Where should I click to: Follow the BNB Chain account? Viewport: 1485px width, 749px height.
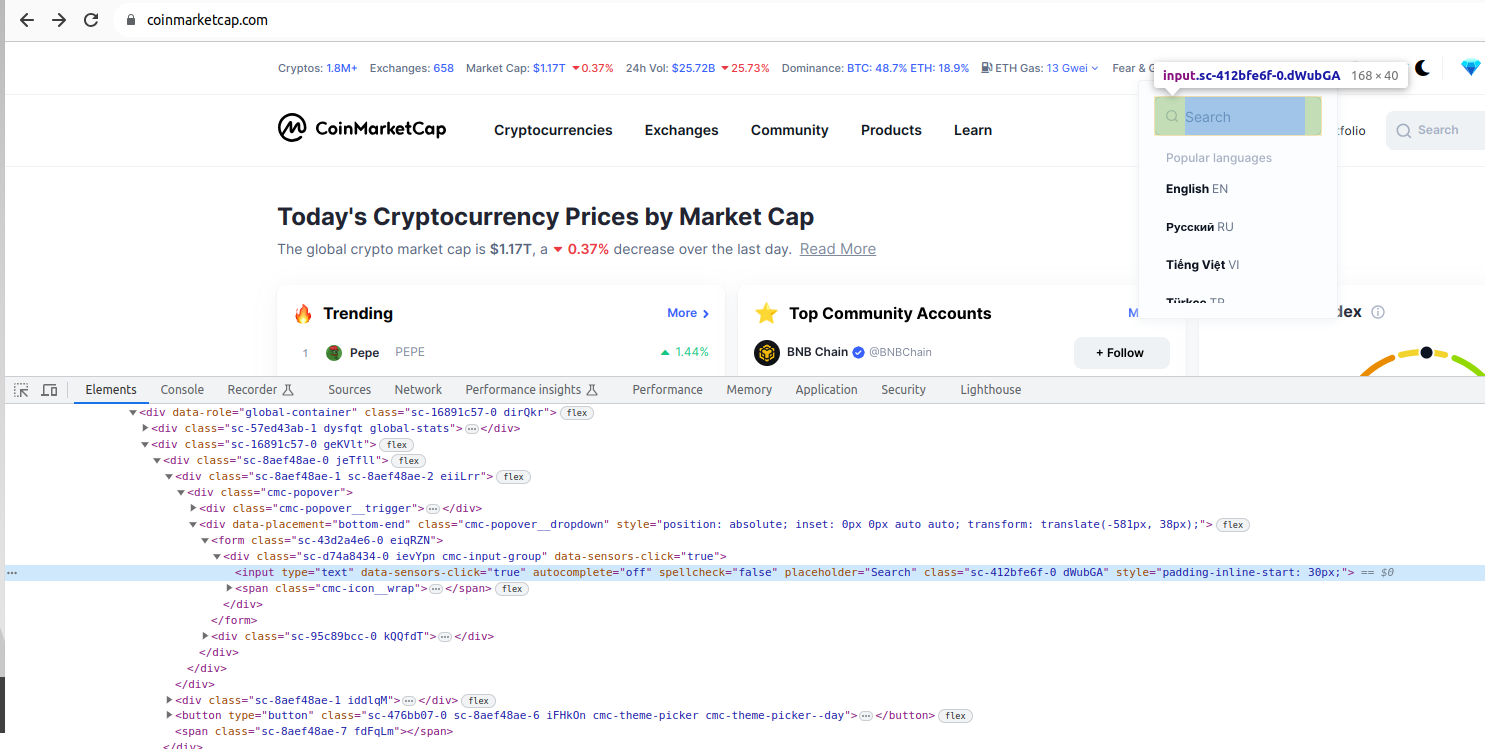pos(1121,352)
